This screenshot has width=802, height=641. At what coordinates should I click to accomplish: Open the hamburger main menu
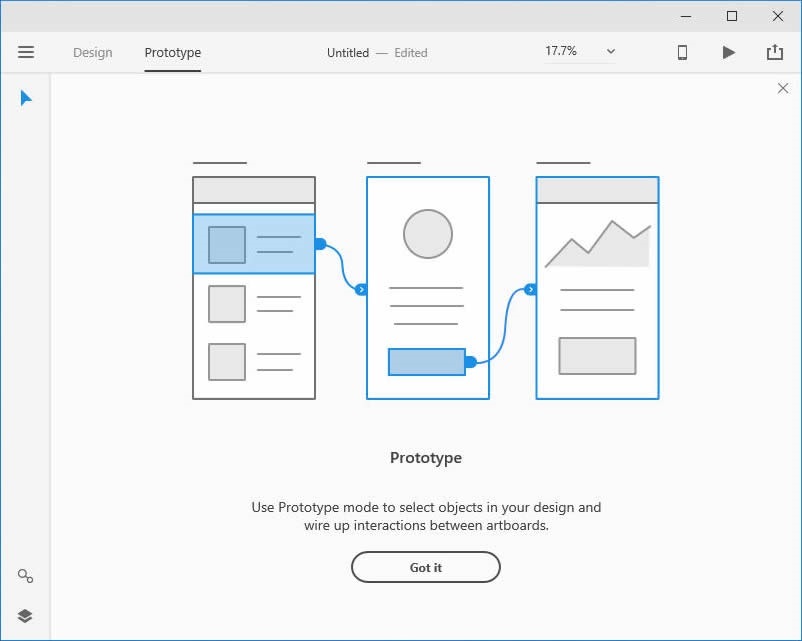tap(27, 52)
